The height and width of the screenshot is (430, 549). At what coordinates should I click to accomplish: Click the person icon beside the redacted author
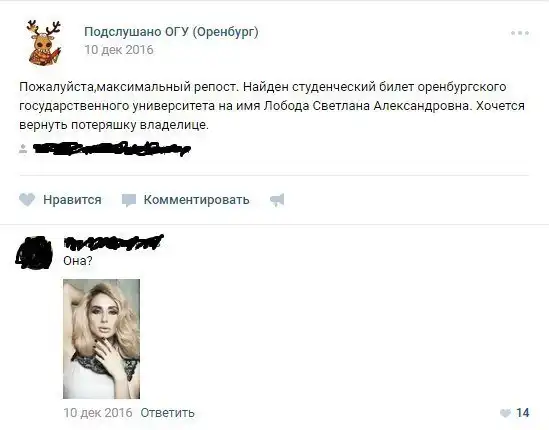coord(23,149)
